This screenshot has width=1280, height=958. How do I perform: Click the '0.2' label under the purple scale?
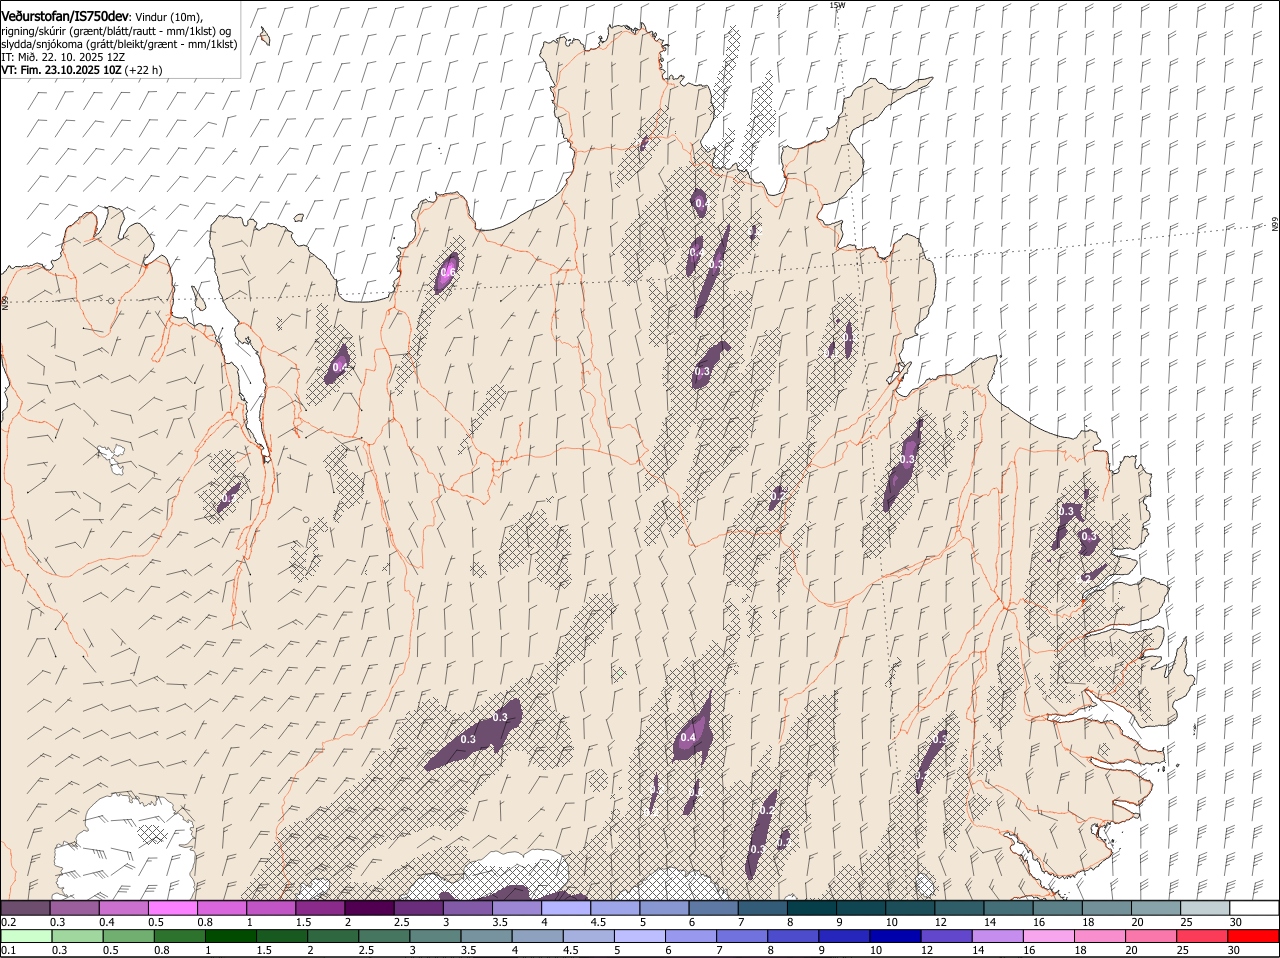point(8,921)
